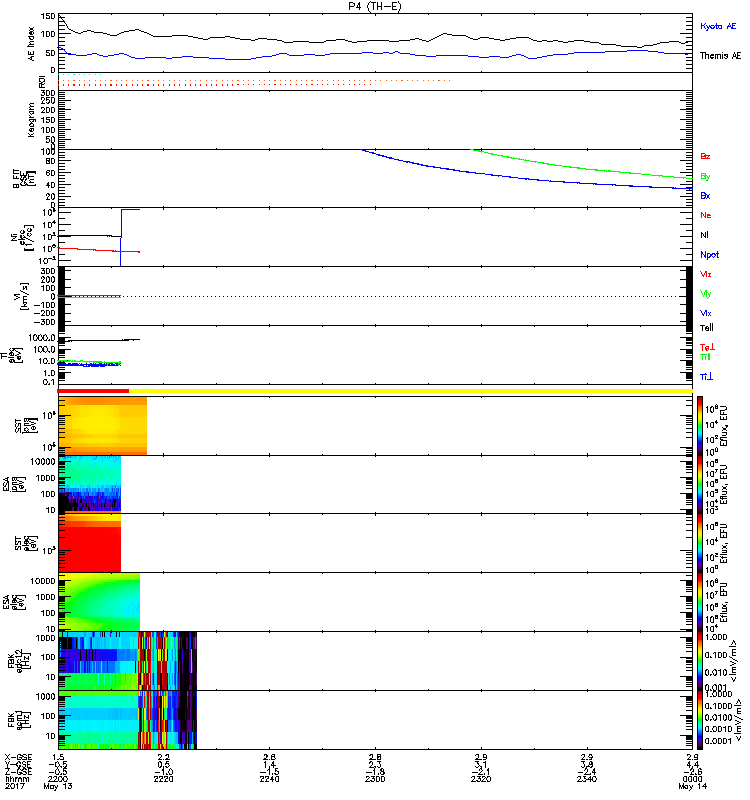Click the "150" tick on the AE Index axis
The image size is (750, 800).
(48, 17)
